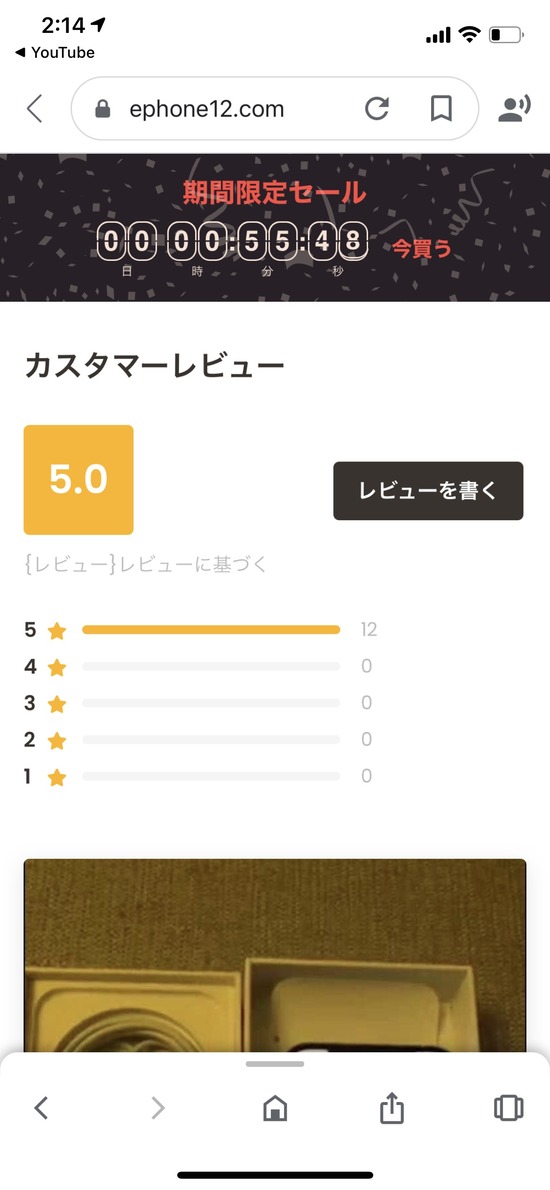Tap the forward arrow in bottom toolbar
Screen dimensions: 550x1190
click(157, 1108)
